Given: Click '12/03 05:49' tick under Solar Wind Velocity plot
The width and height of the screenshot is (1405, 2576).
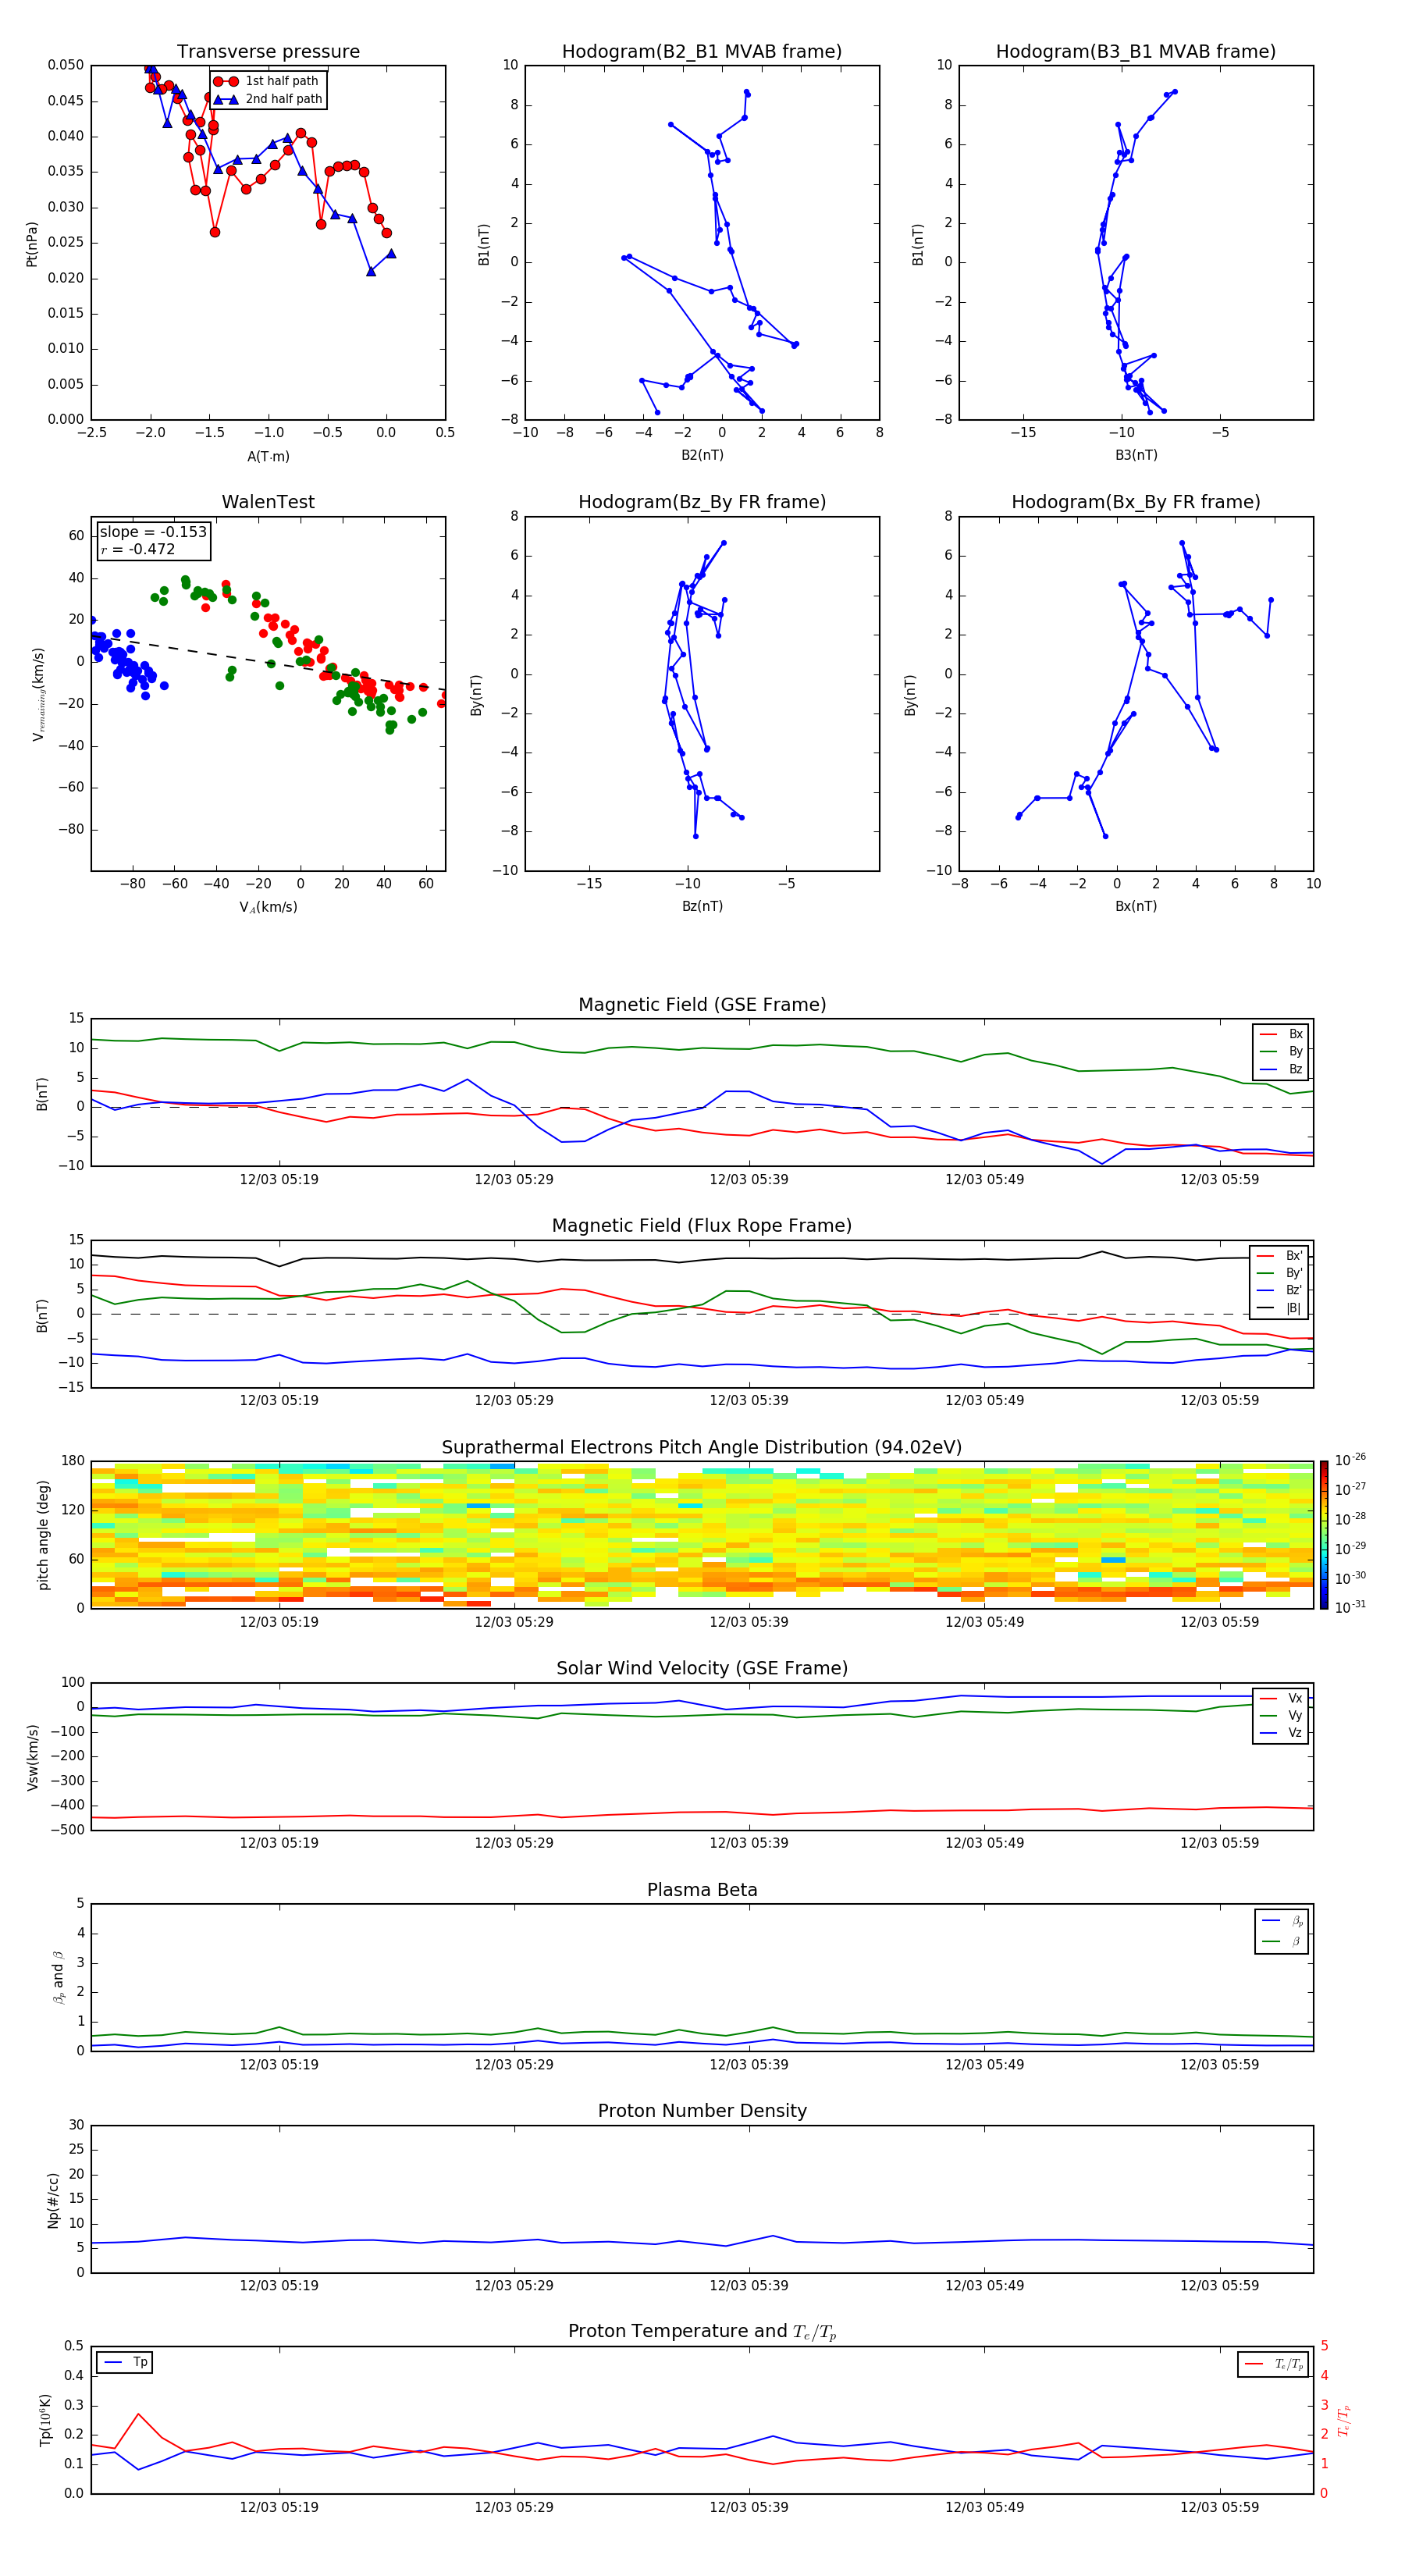Looking at the screenshot, I should 984,1842.
